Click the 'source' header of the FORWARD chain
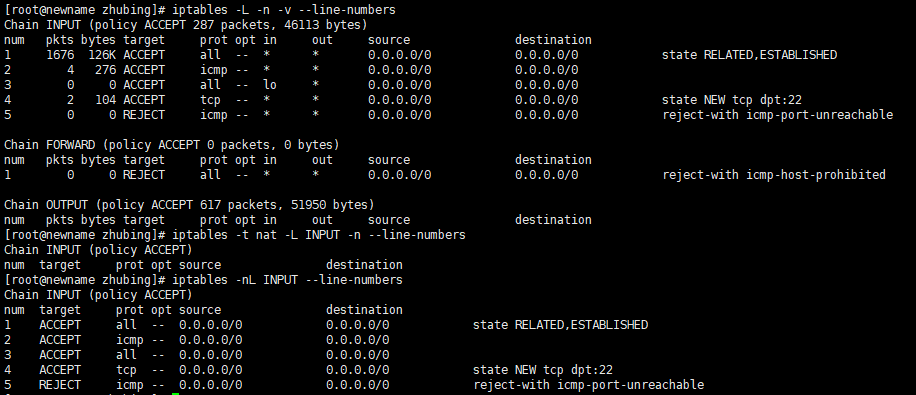916x395 pixels. (x=389, y=160)
